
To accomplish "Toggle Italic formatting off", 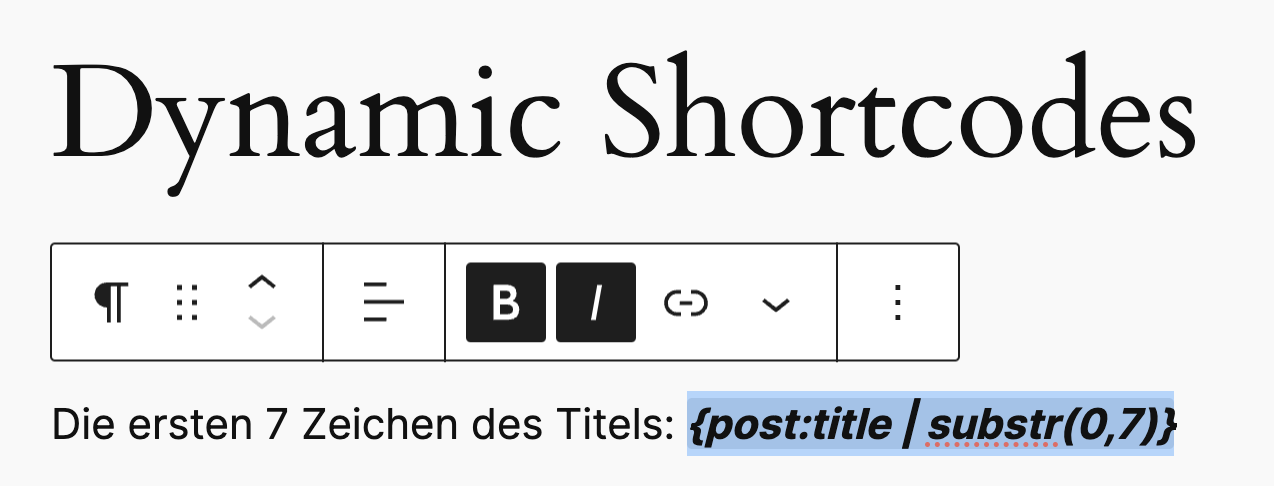I will [596, 302].
